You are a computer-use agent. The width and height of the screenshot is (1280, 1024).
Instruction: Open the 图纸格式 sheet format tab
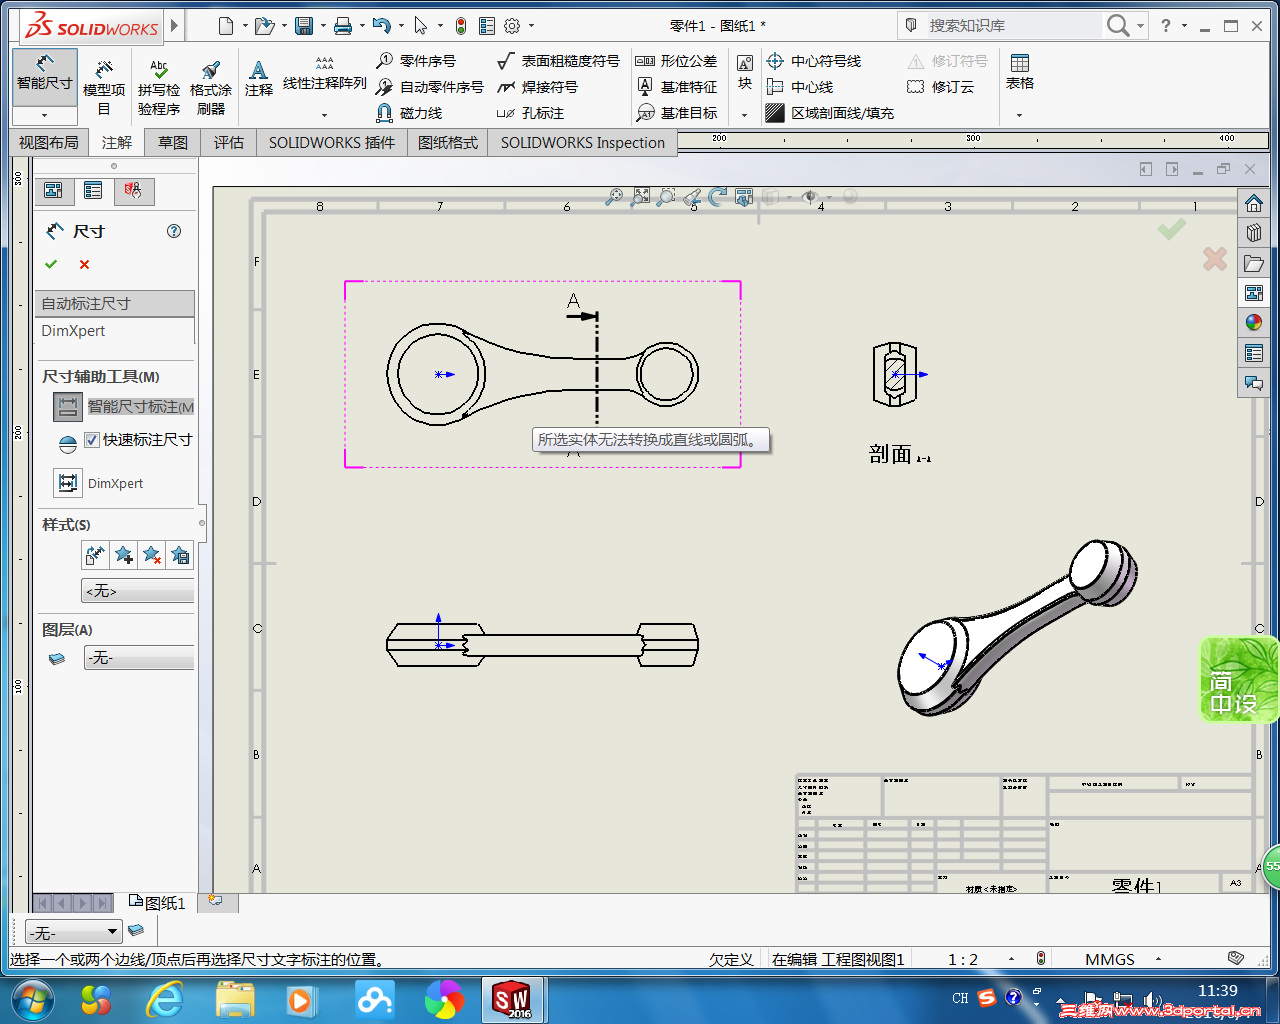[x=448, y=143]
